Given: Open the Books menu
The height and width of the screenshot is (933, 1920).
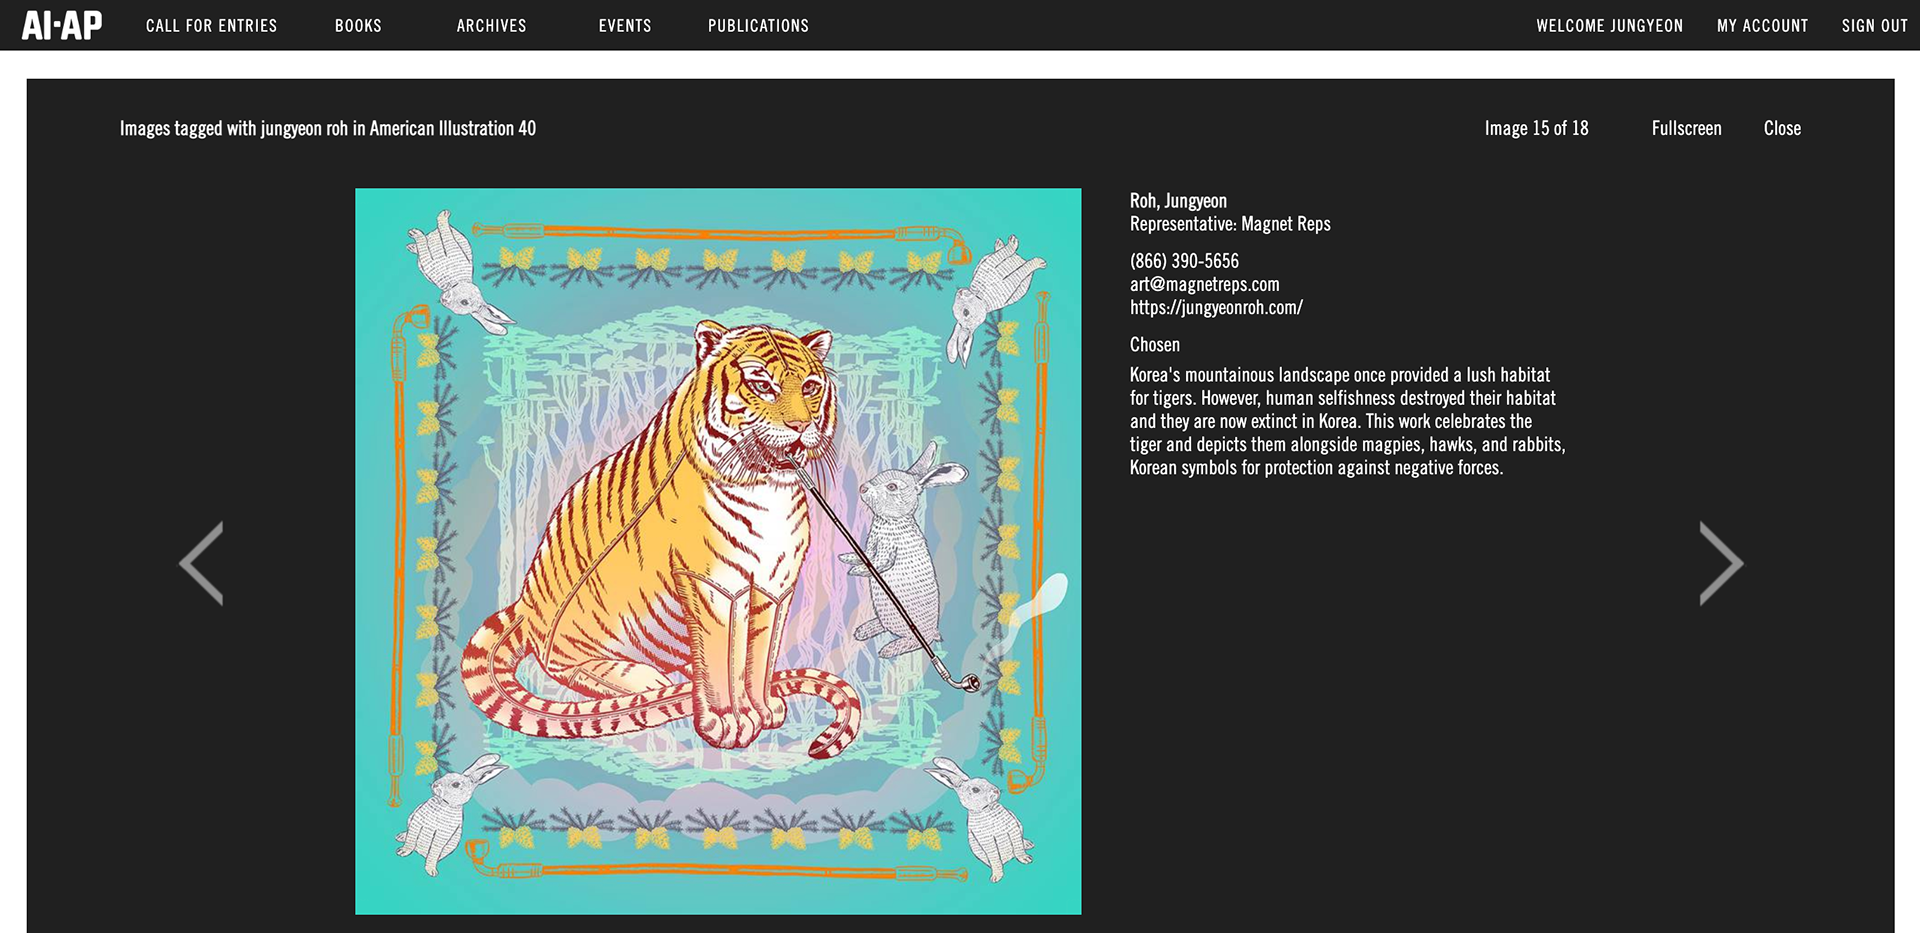Looking at the screenshot, I should click(x=358, y=26).
